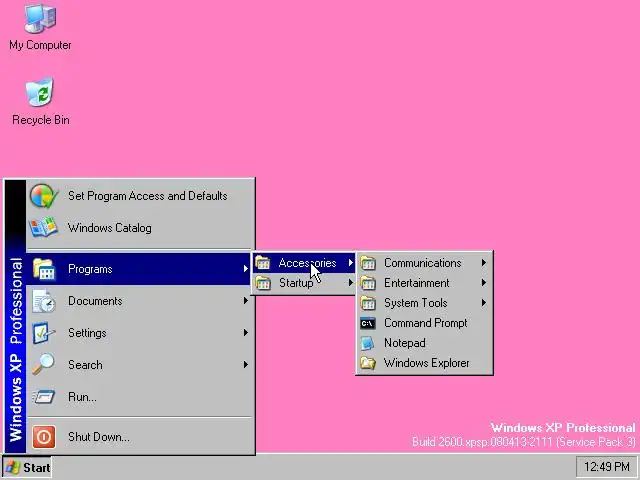Select the Search menu label
The image size is (640, 480).
[85, 364]
